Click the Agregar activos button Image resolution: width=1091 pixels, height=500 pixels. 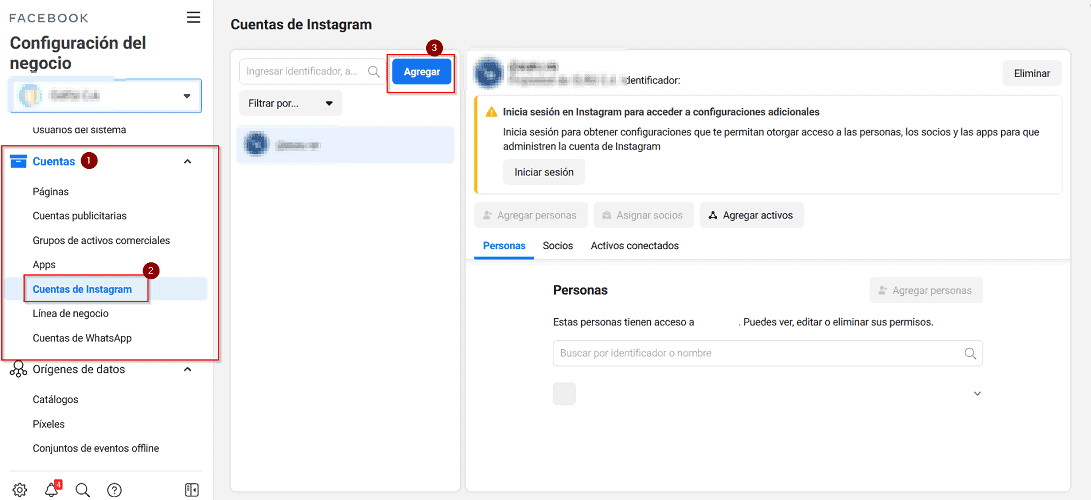[751, 216]
